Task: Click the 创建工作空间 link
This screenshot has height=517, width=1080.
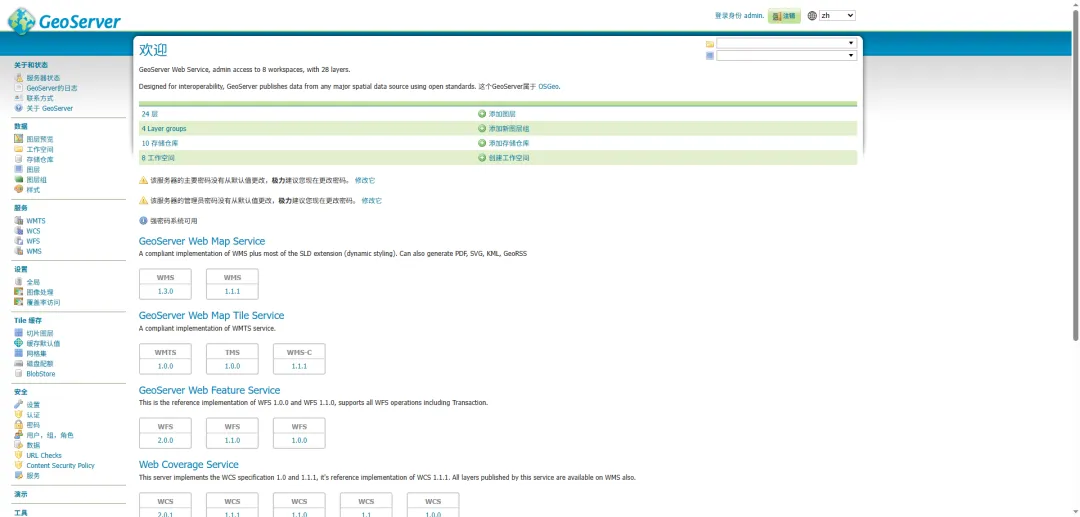Action: (x=509, y=158)
